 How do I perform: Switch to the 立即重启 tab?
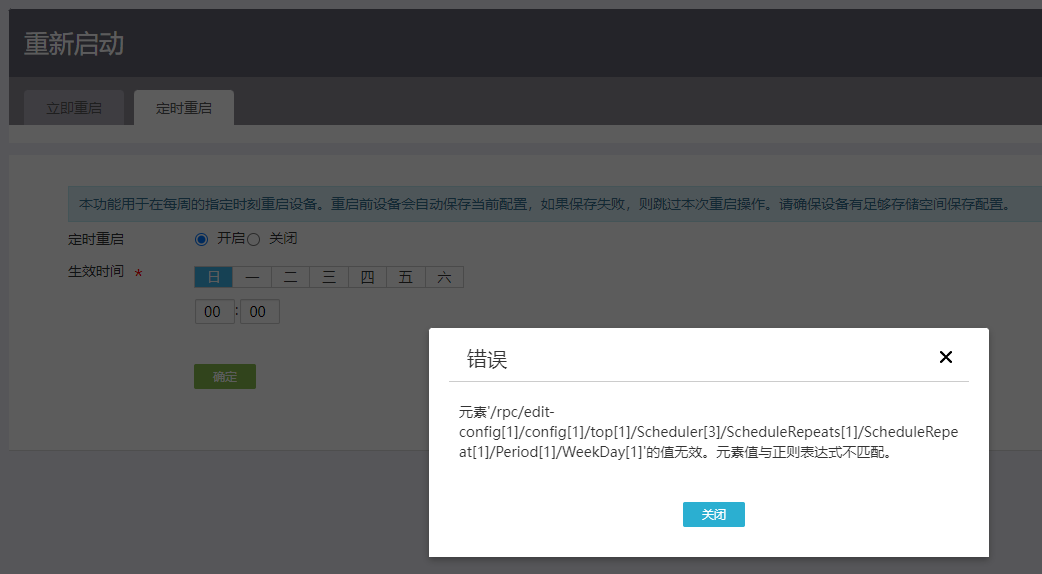coord(74,108)
